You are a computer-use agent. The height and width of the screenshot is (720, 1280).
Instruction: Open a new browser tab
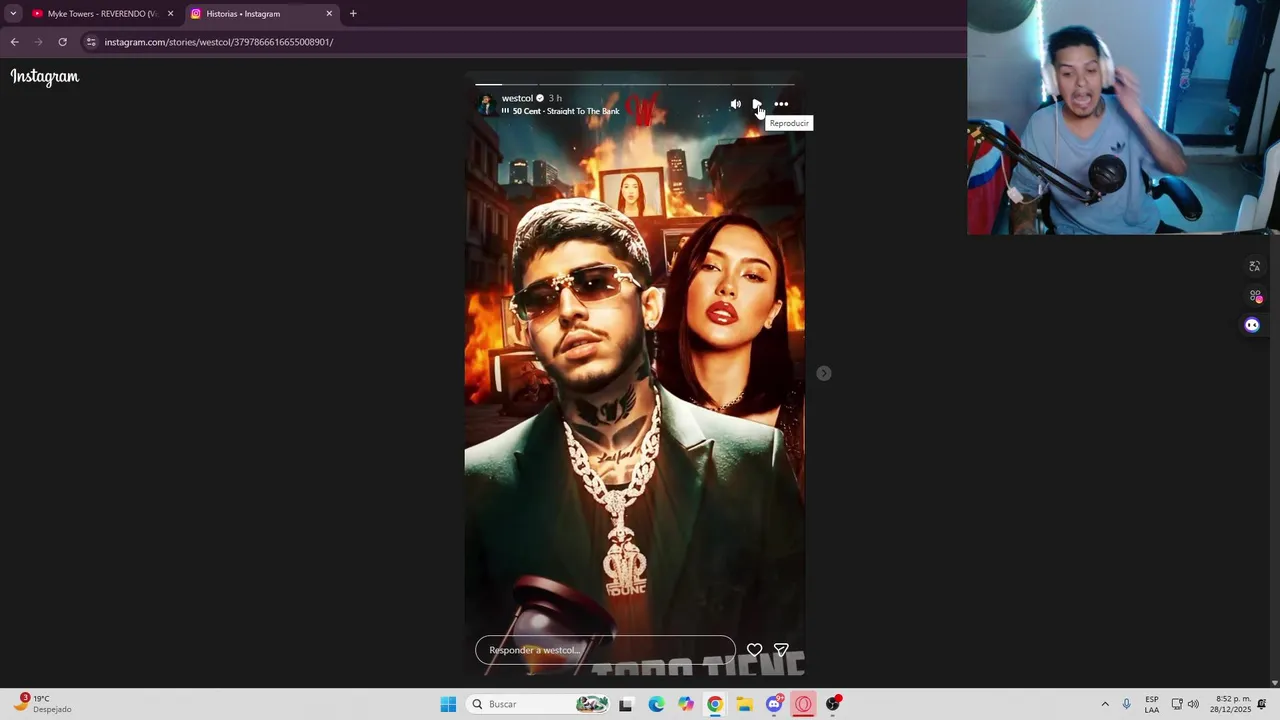(353, 14)
